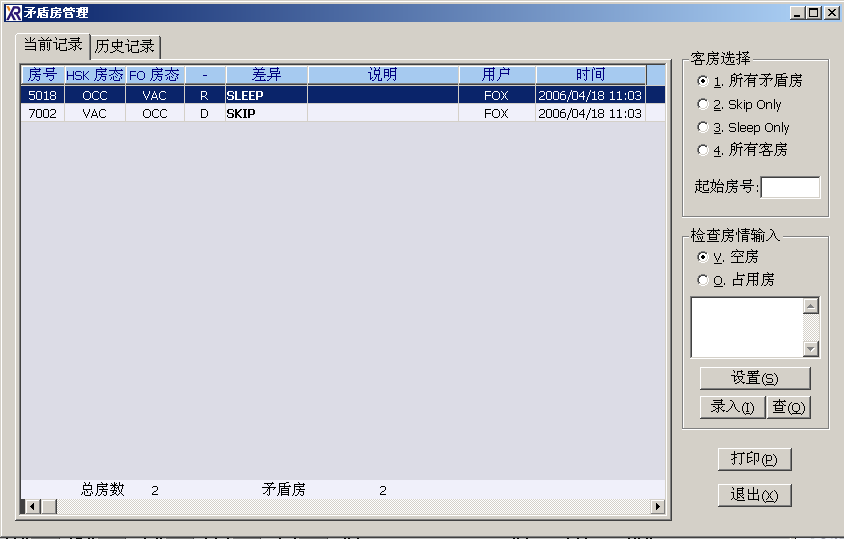Sort by the 房号 column header
844x539 pixels.
pyautogui.click(x=42, y=75)
